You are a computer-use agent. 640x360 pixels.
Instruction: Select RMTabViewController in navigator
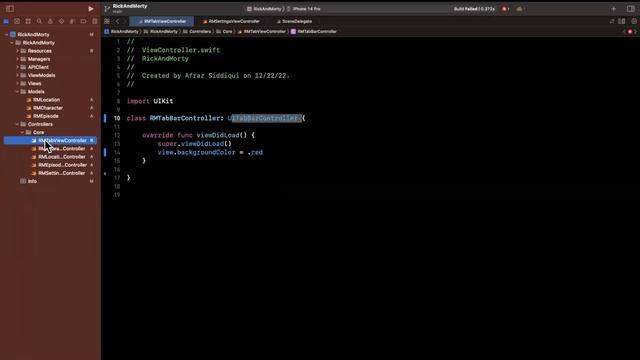[x=50, y=140]
